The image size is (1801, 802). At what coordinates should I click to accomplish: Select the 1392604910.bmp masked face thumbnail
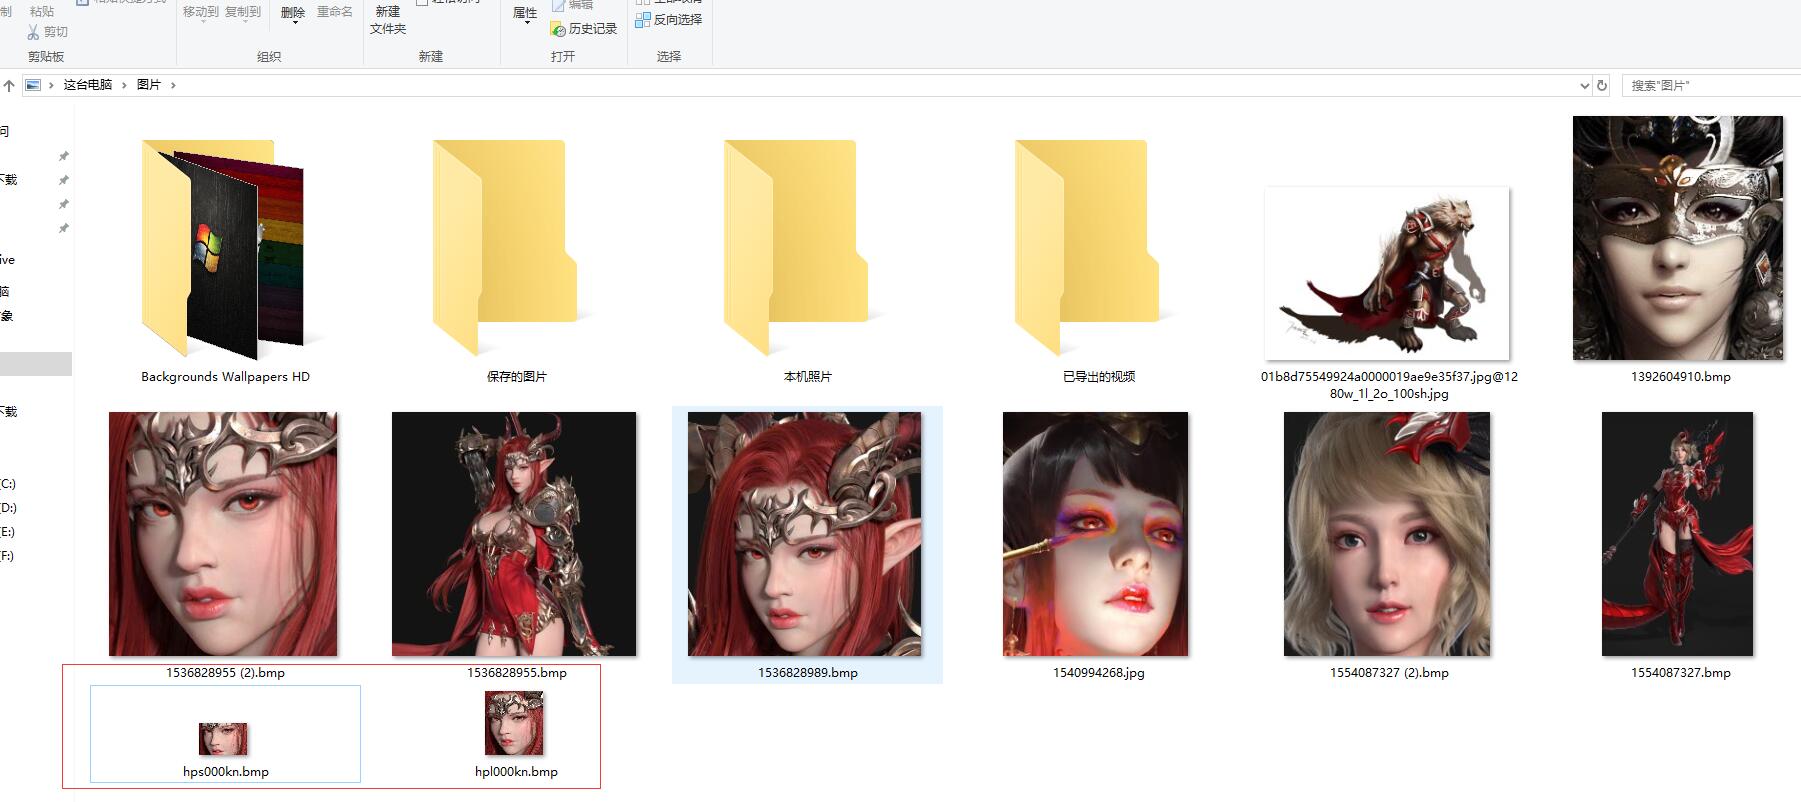[1678, 238]
